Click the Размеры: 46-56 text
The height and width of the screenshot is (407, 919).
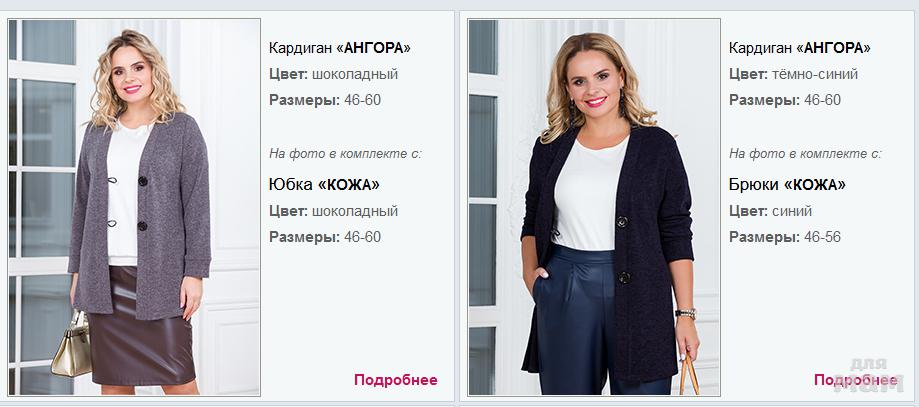pos(785,237)
